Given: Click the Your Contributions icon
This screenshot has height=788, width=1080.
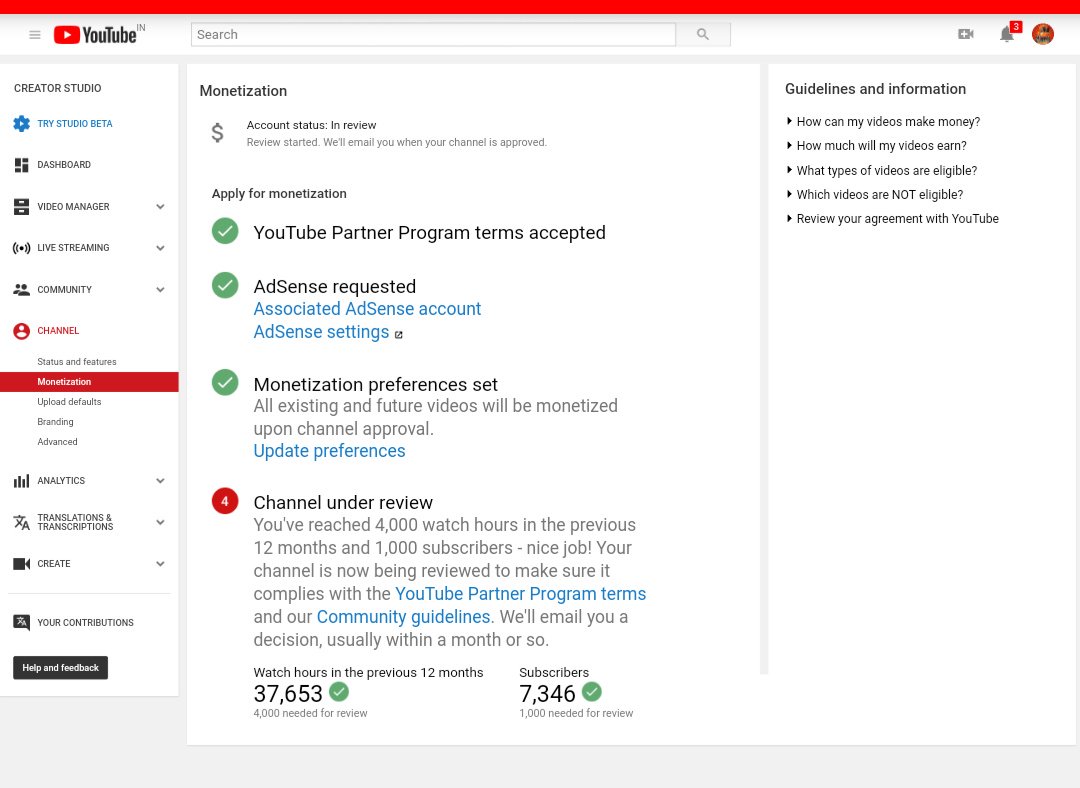Looking at the screenshot, I should tap(21, 622).
